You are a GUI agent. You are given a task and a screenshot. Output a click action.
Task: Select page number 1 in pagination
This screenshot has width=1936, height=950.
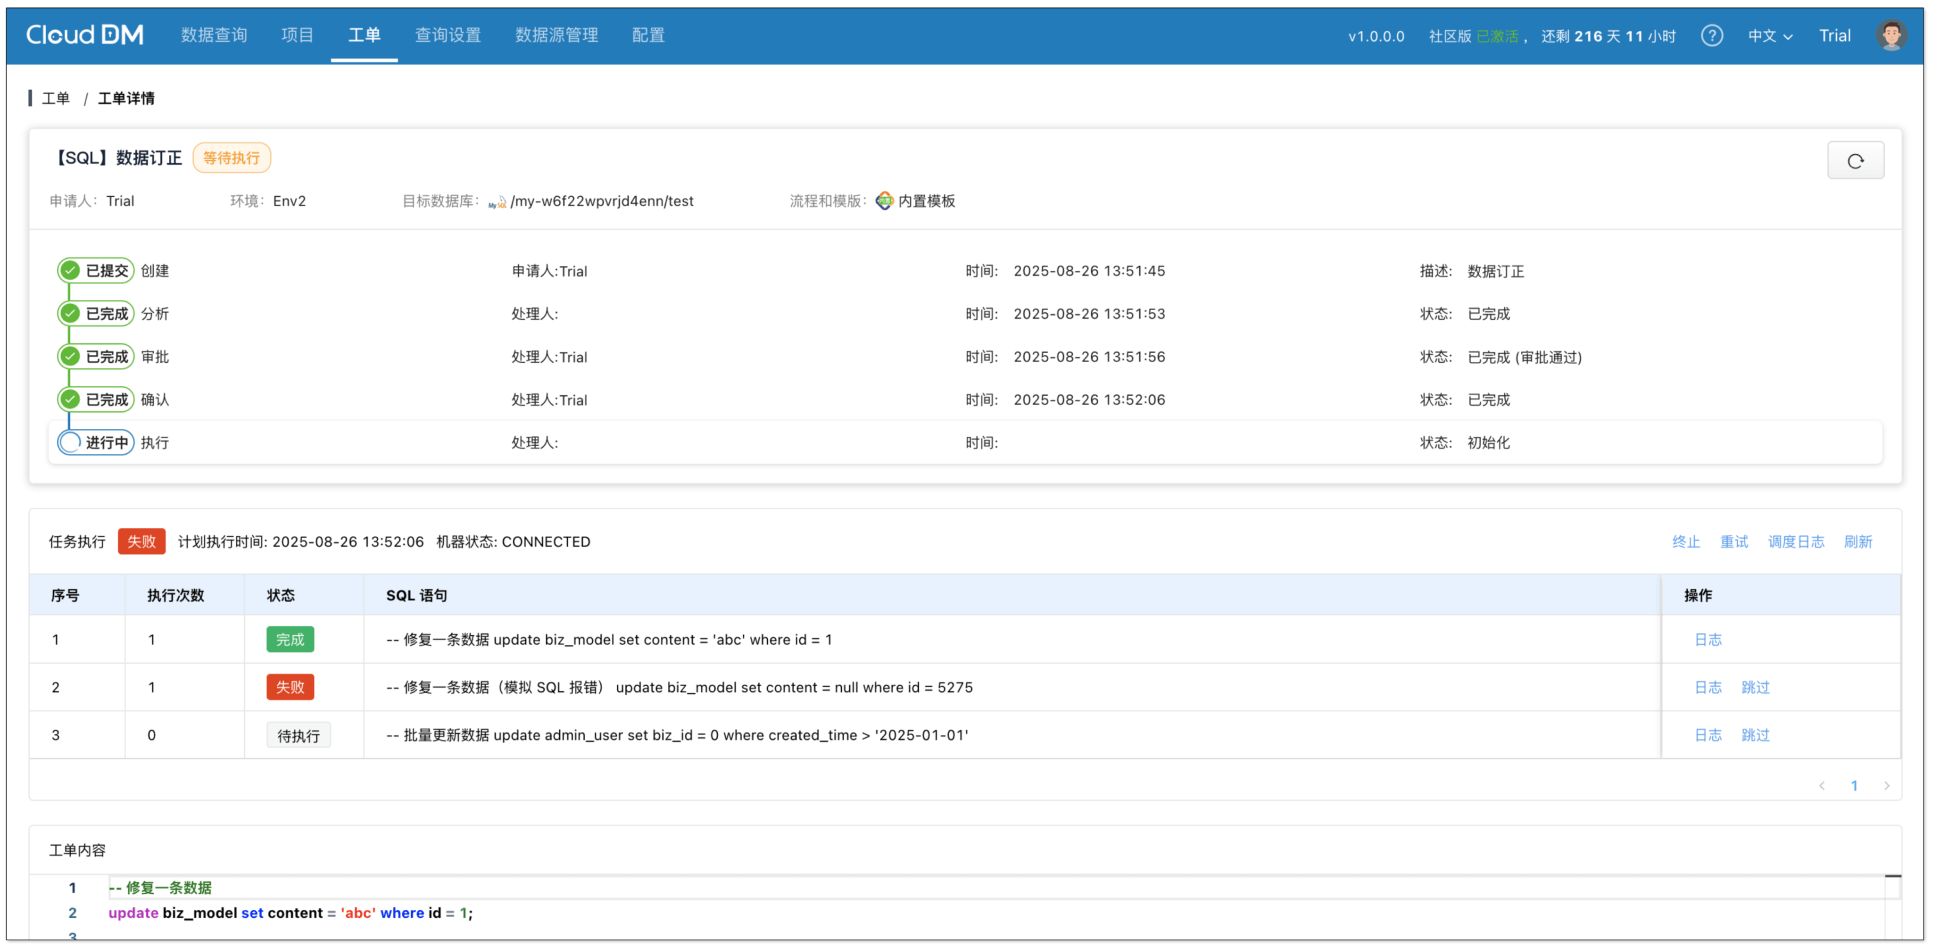point(1854,786)
